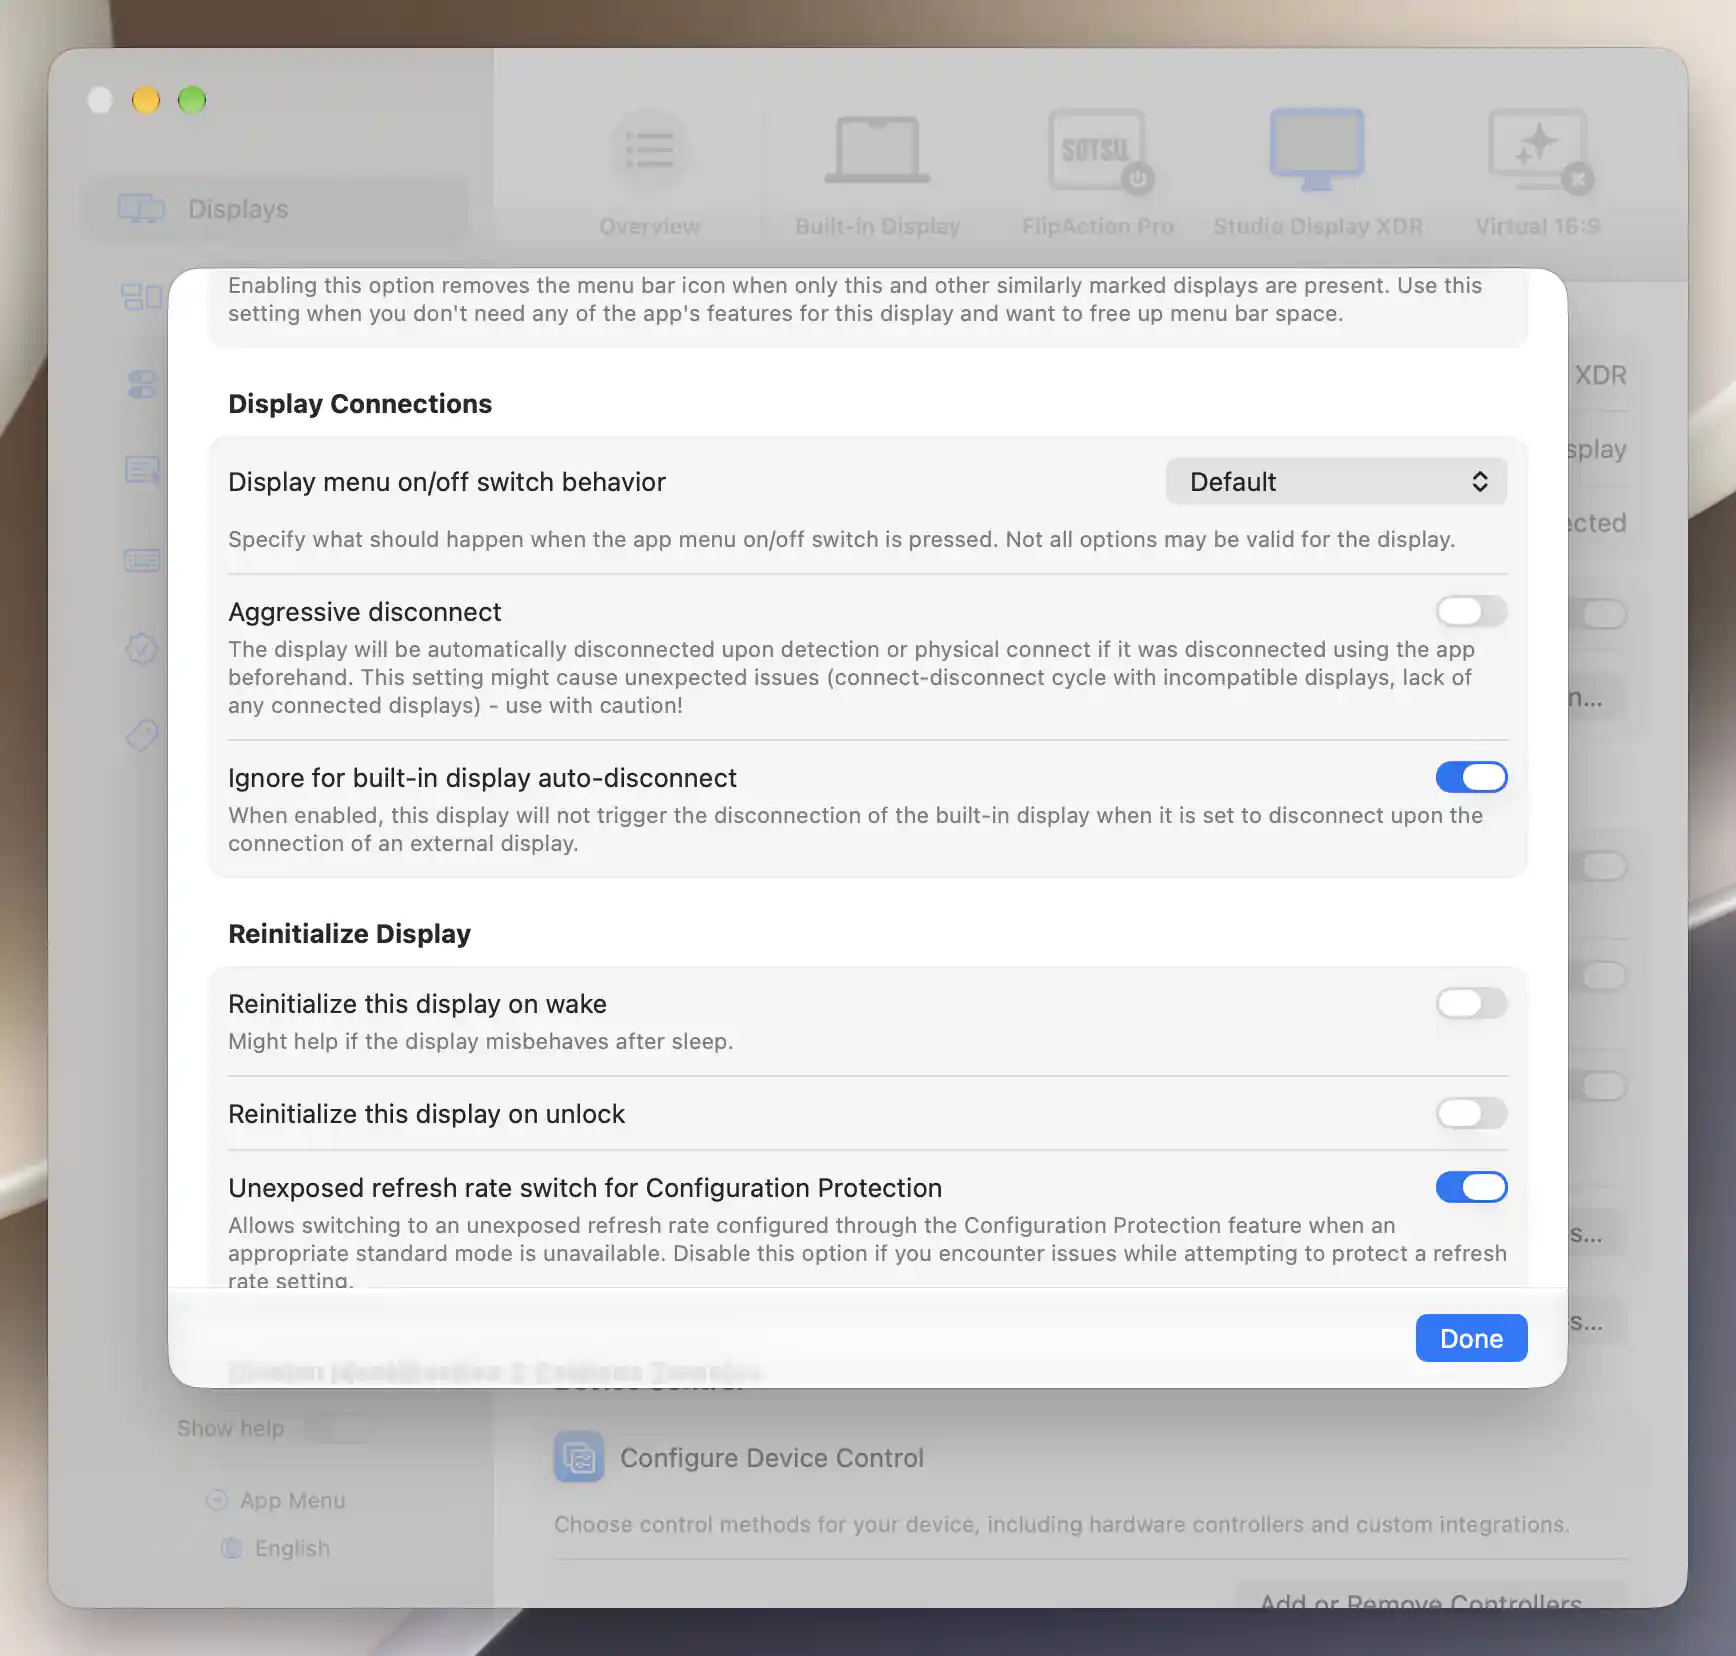Screen dimensions: 1736x1656
Task: Open the Overview tab icon
Action: coord(649,151)
